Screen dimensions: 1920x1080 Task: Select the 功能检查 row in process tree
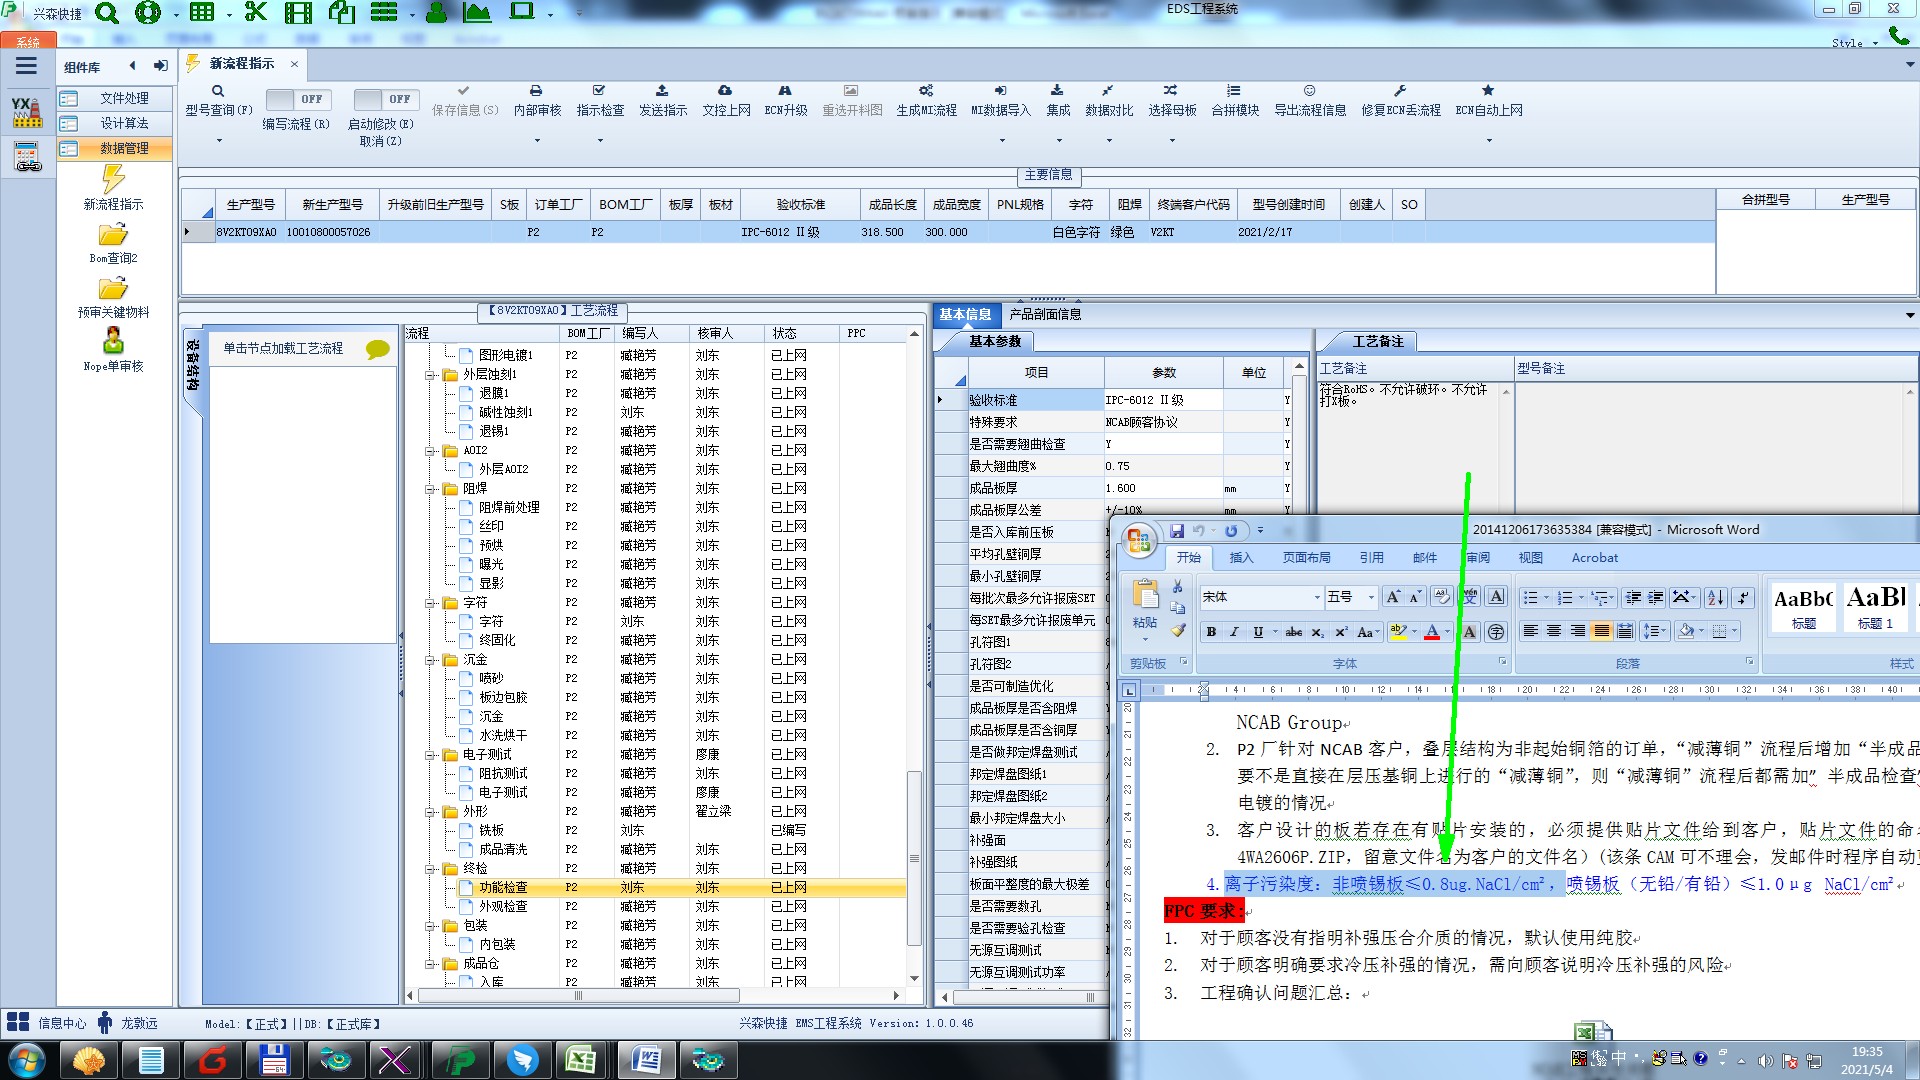[503, 887]
